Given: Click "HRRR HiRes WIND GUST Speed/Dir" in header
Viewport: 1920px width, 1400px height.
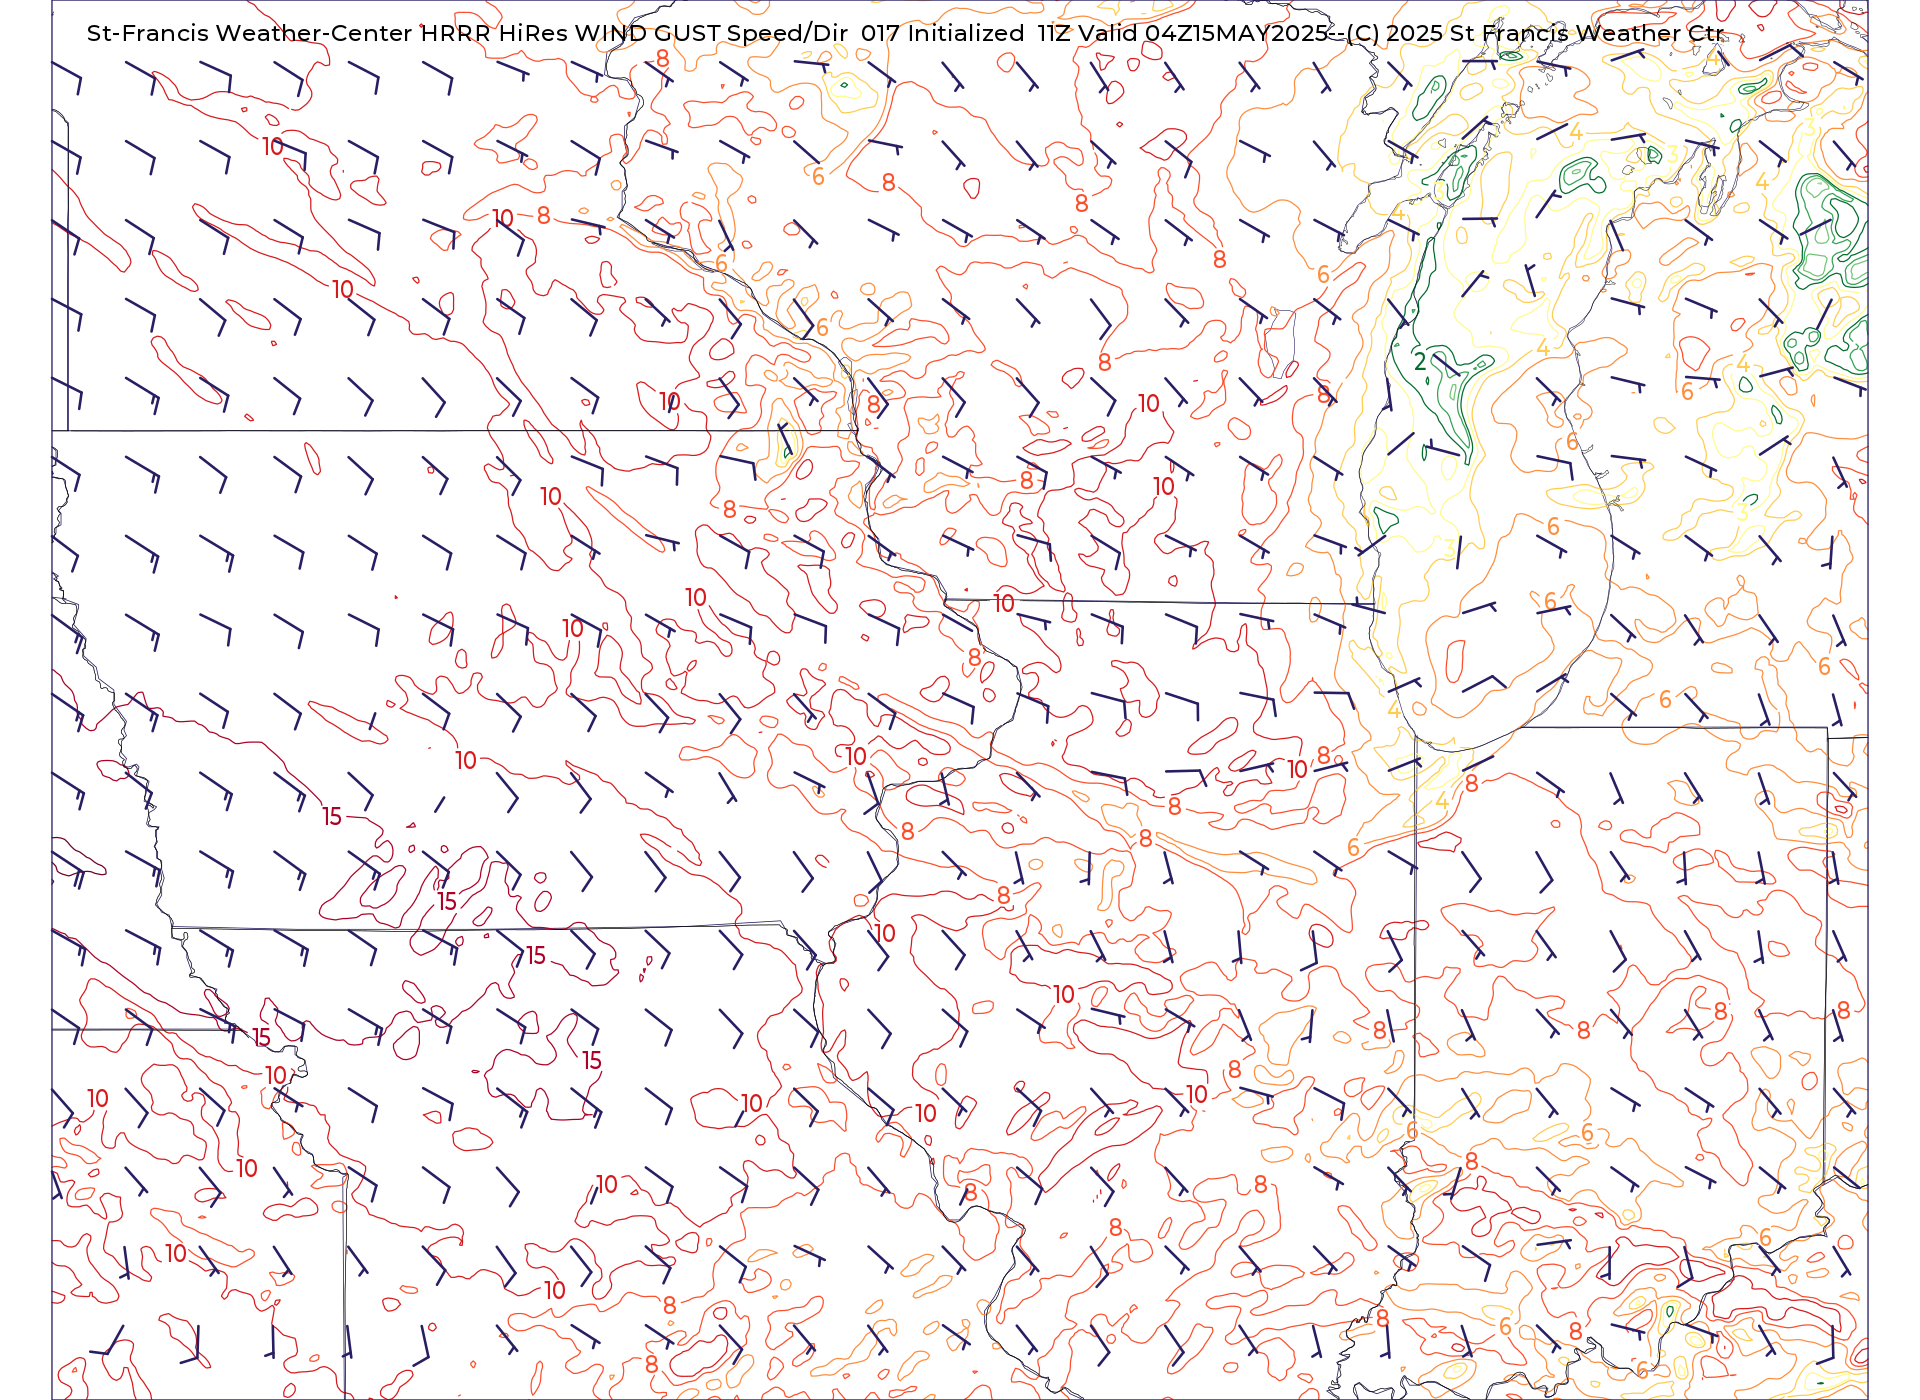Looking at the screenshot, I should click(x=634, y=33).
